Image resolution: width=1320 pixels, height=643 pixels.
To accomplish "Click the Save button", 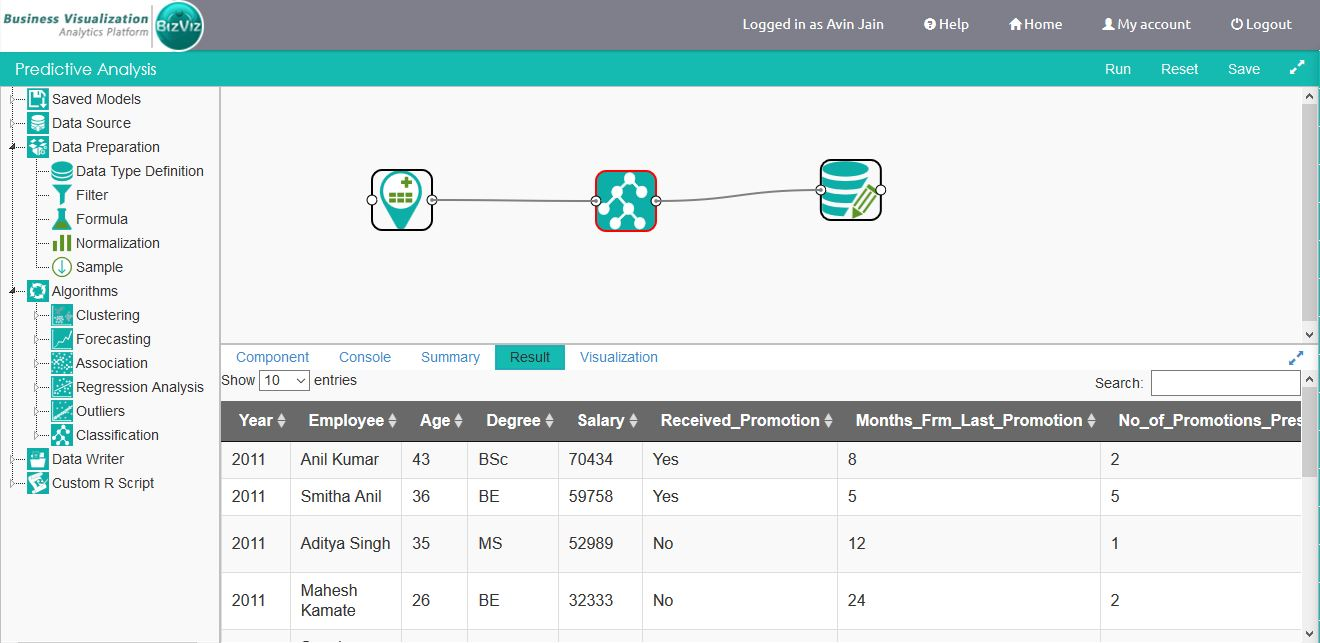I will point(1244,69).
